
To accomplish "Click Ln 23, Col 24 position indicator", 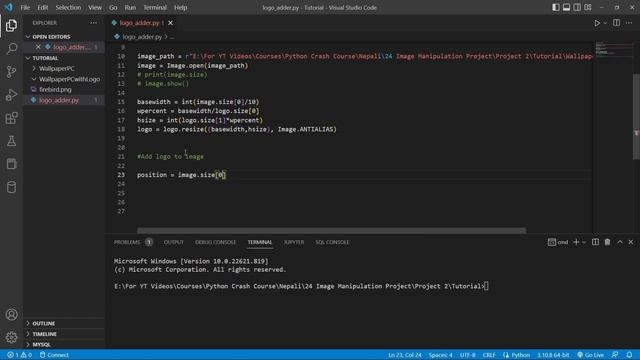I will [x=404, y=355].
